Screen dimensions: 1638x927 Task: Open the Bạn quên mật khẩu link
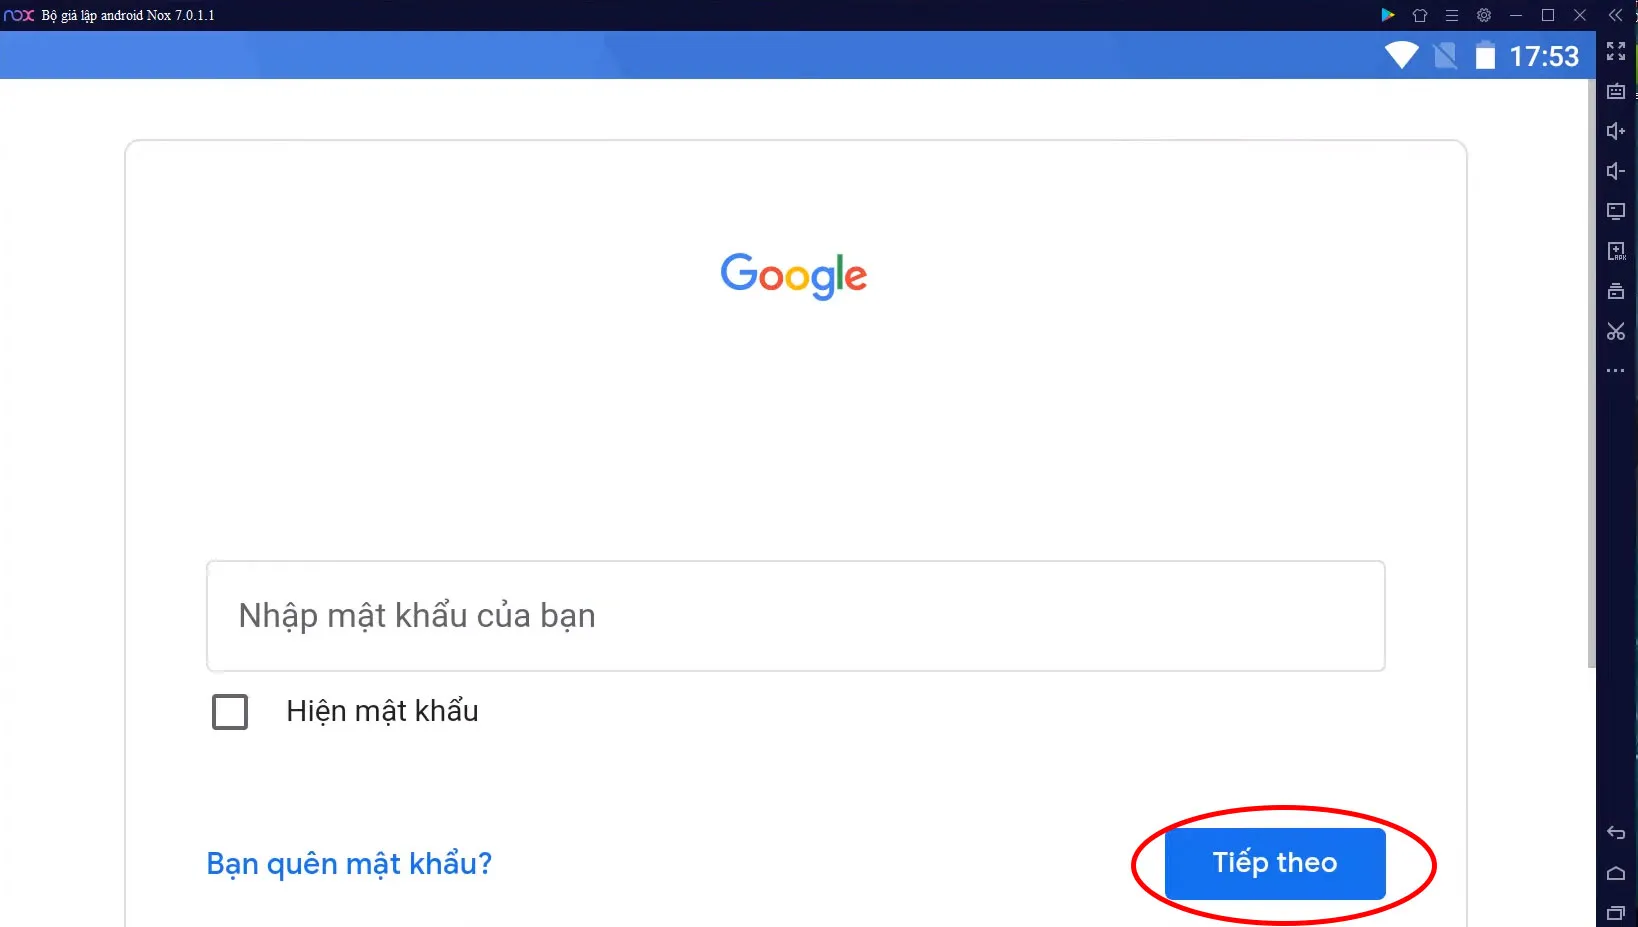tap(348, 863)
